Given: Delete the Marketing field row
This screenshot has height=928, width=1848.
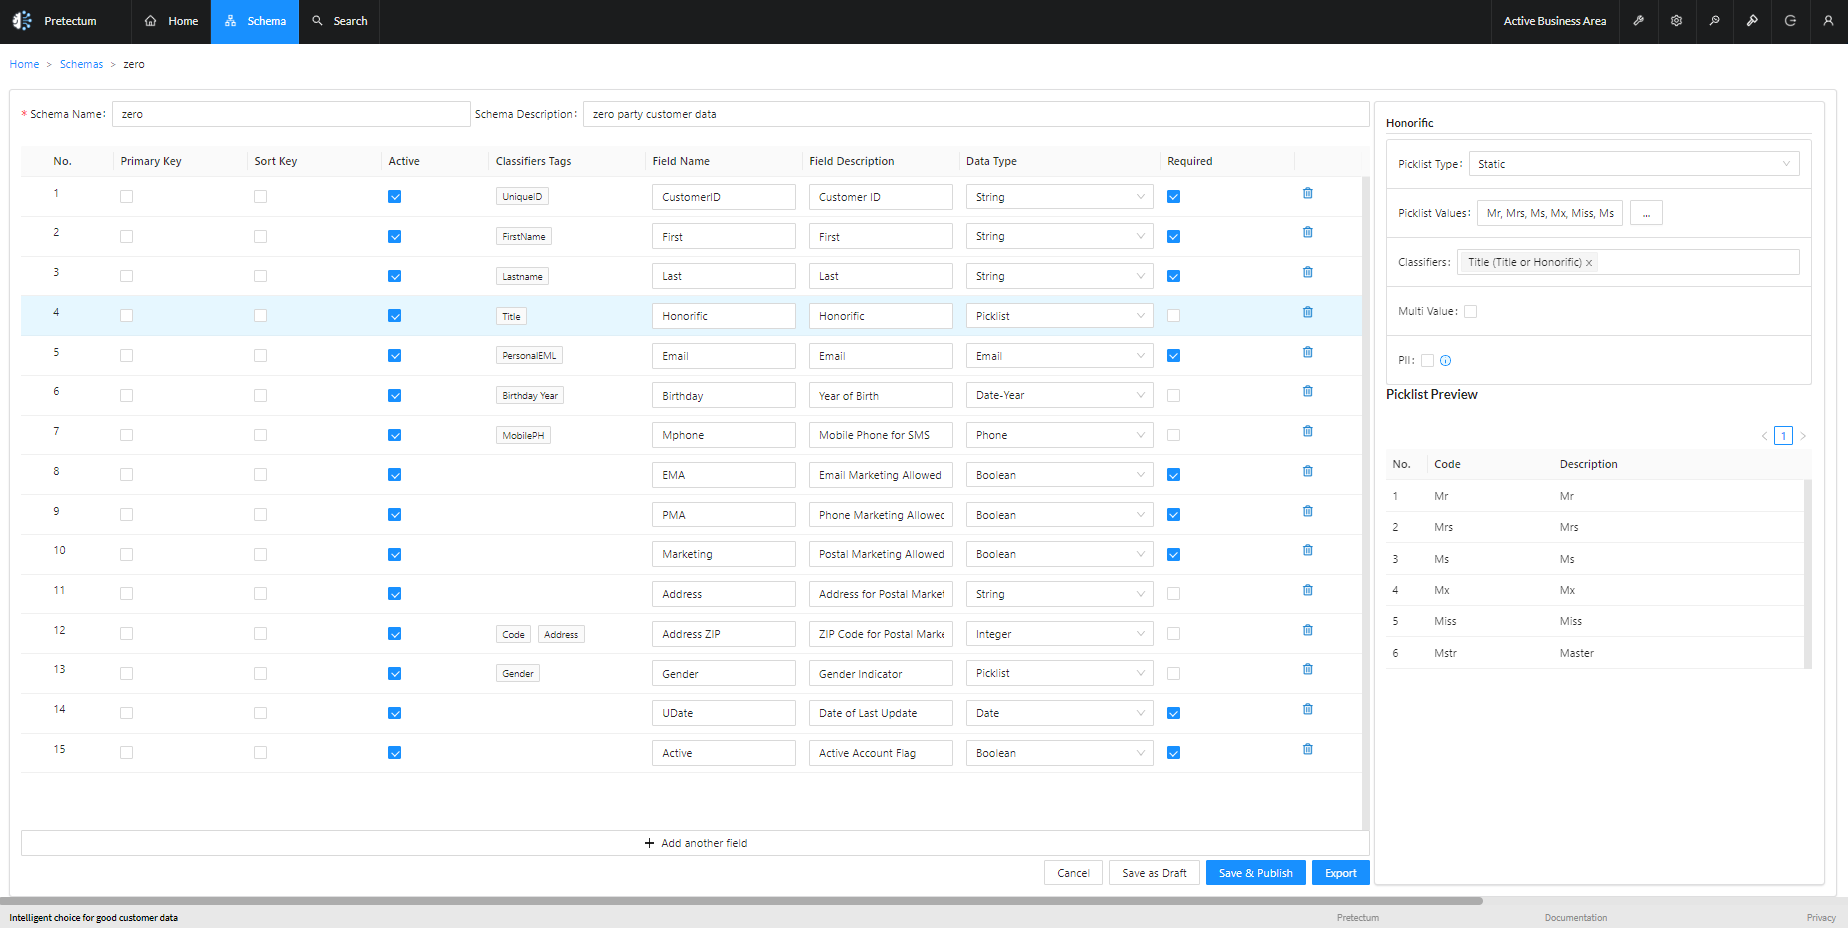Looking at the screenshot, I should (x=1308, y=550).
